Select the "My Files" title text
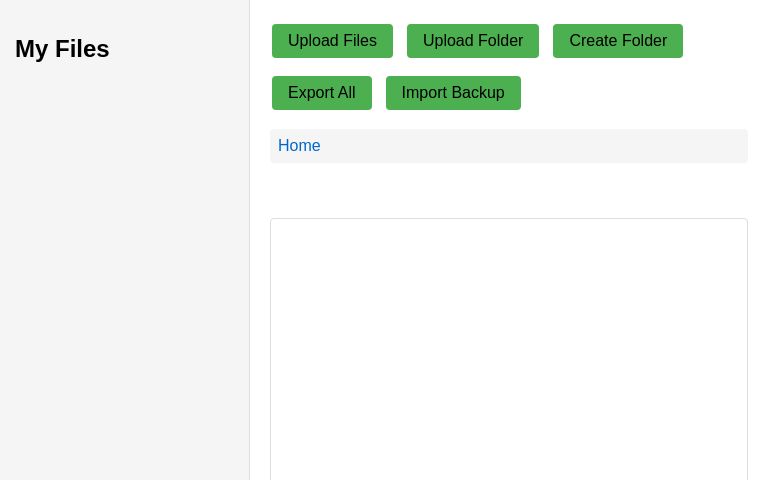 [62, 49]
